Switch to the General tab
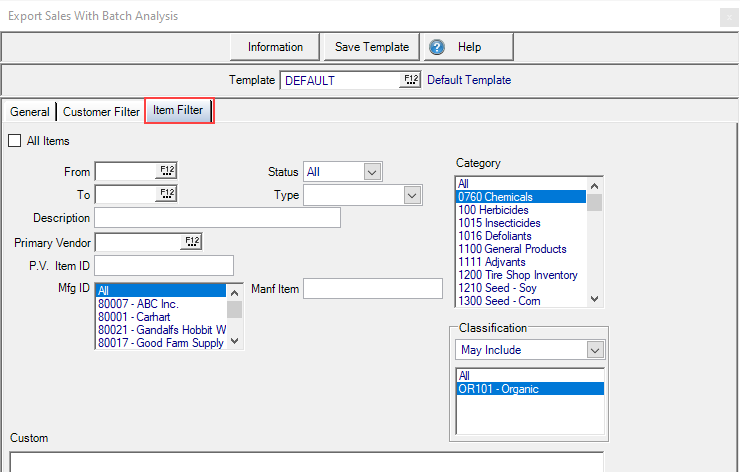740x472 pixels. pos(29,112)
